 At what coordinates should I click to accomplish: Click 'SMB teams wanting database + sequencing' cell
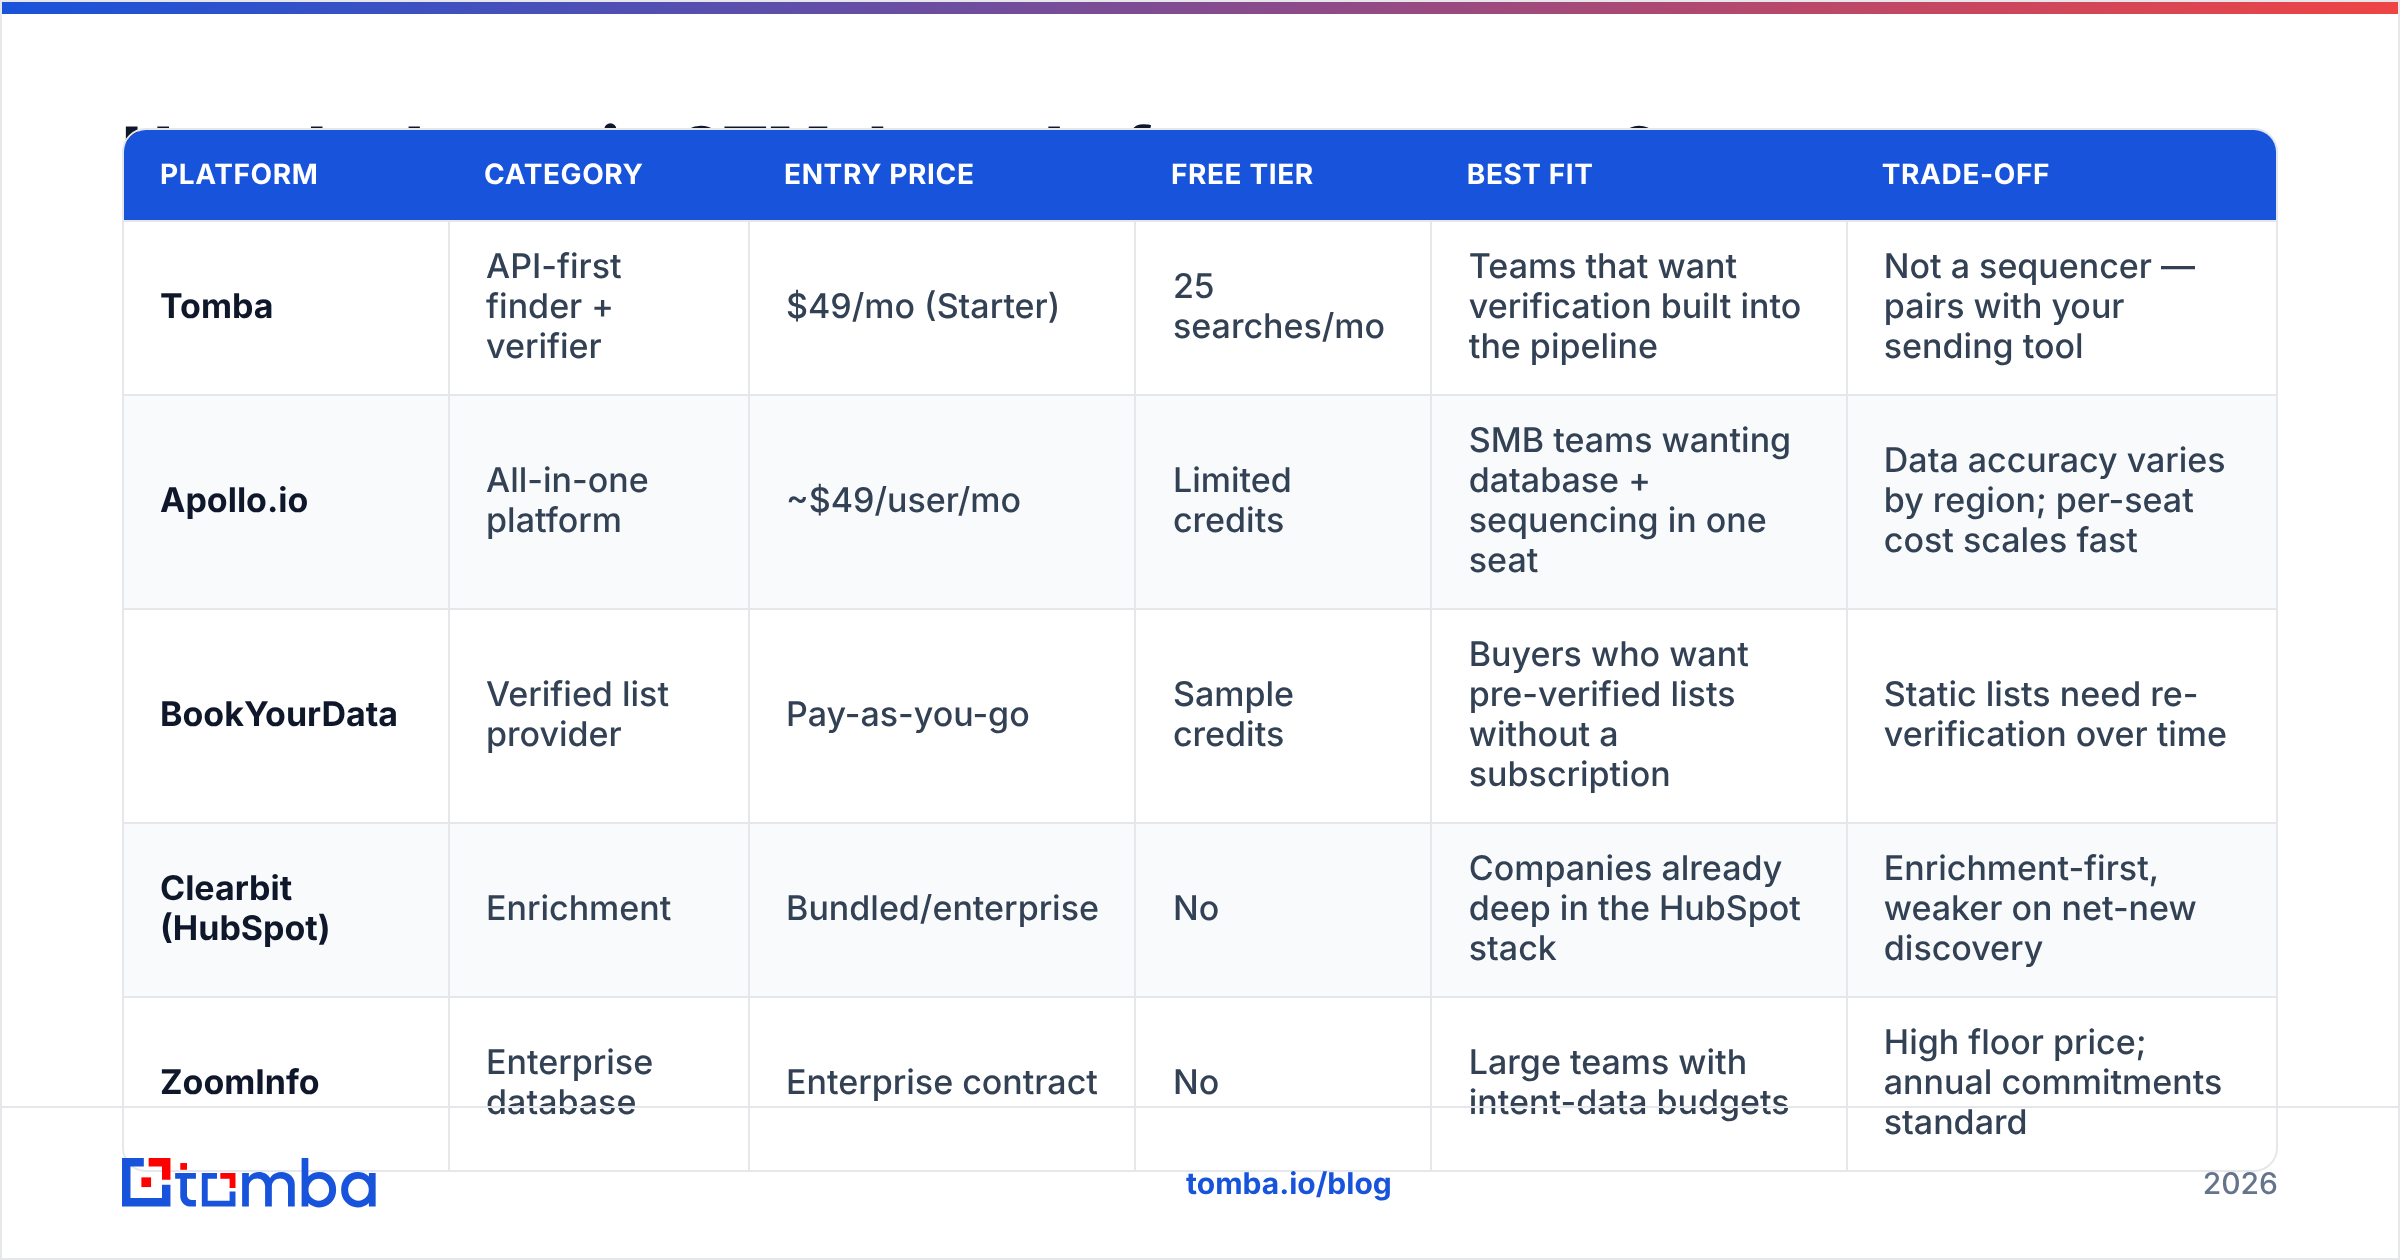[1639, 501]
